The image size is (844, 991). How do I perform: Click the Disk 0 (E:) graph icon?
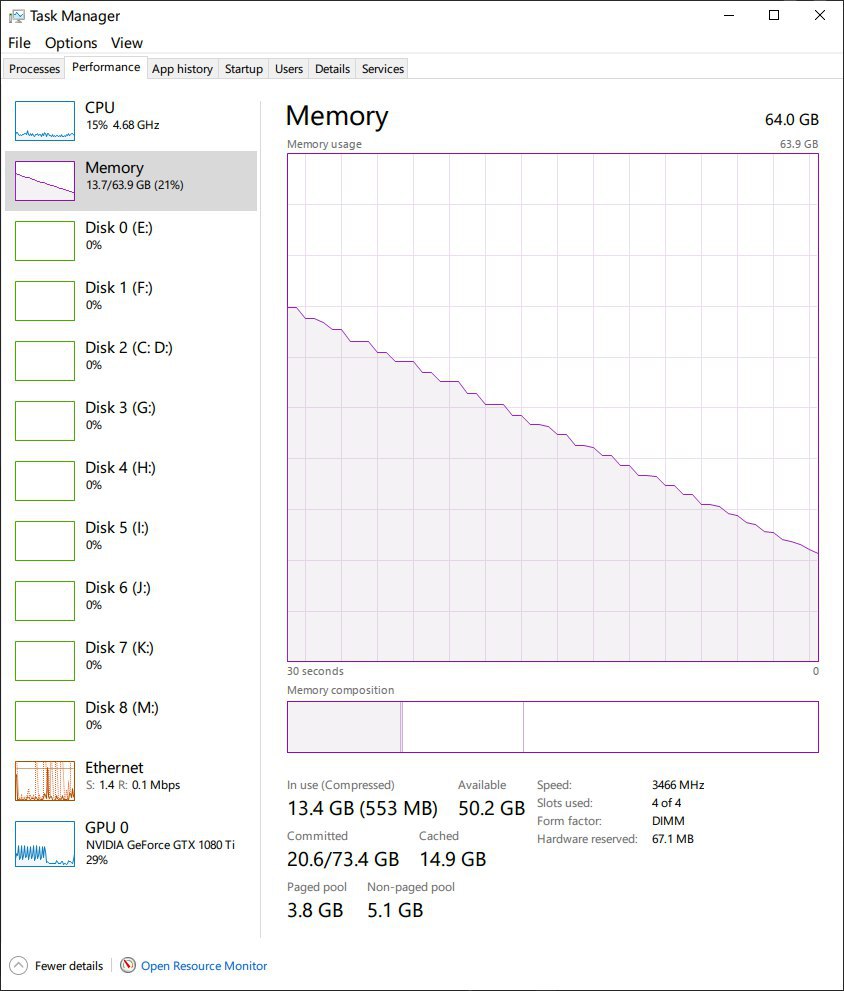(45, 241)
